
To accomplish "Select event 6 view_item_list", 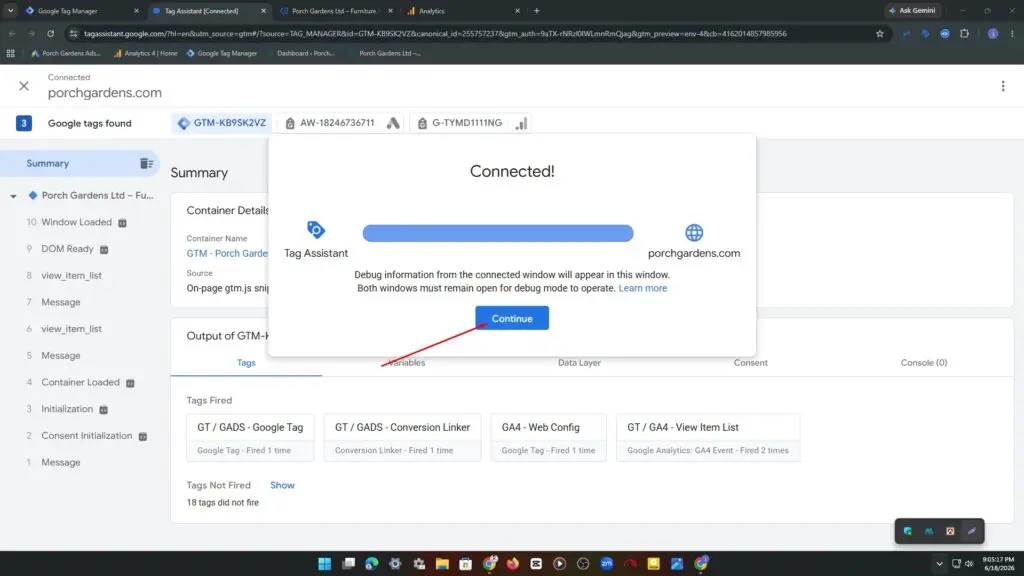I will point(71,329).
